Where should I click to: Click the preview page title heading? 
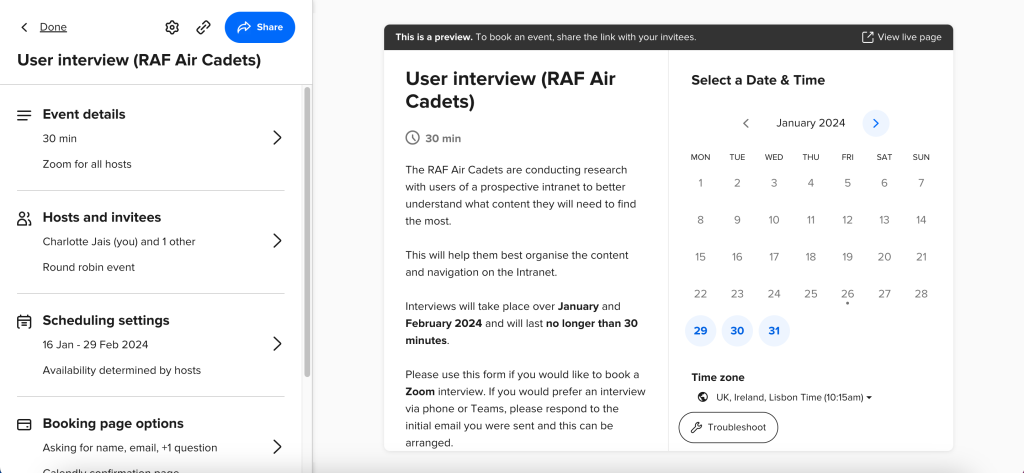coord(511,90)
